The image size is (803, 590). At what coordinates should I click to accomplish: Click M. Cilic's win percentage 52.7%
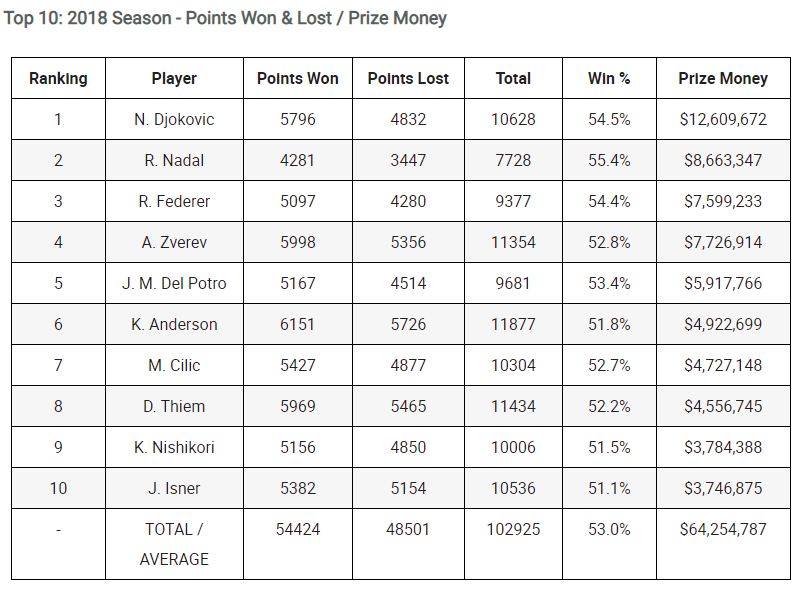(609, 365)
